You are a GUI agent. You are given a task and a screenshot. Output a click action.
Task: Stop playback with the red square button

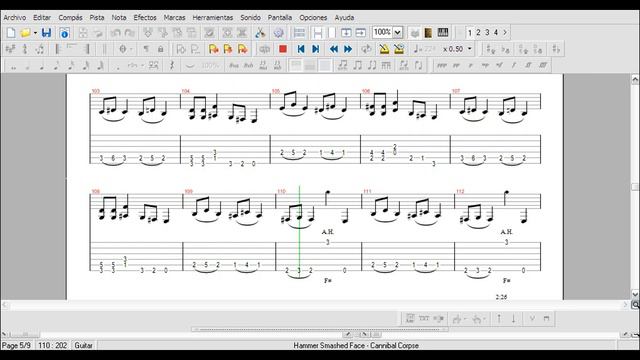(282, 49)
